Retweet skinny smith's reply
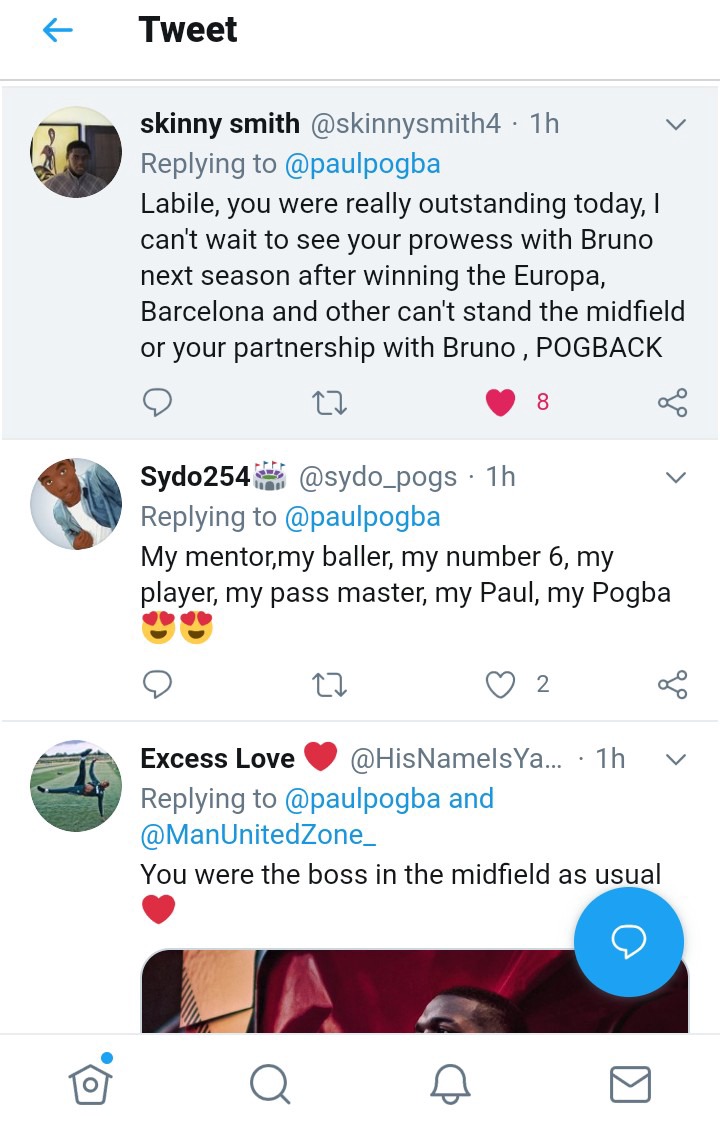The width and height of the screenshot is (720, 1121). pyautogui.click(x=329, y=403)
